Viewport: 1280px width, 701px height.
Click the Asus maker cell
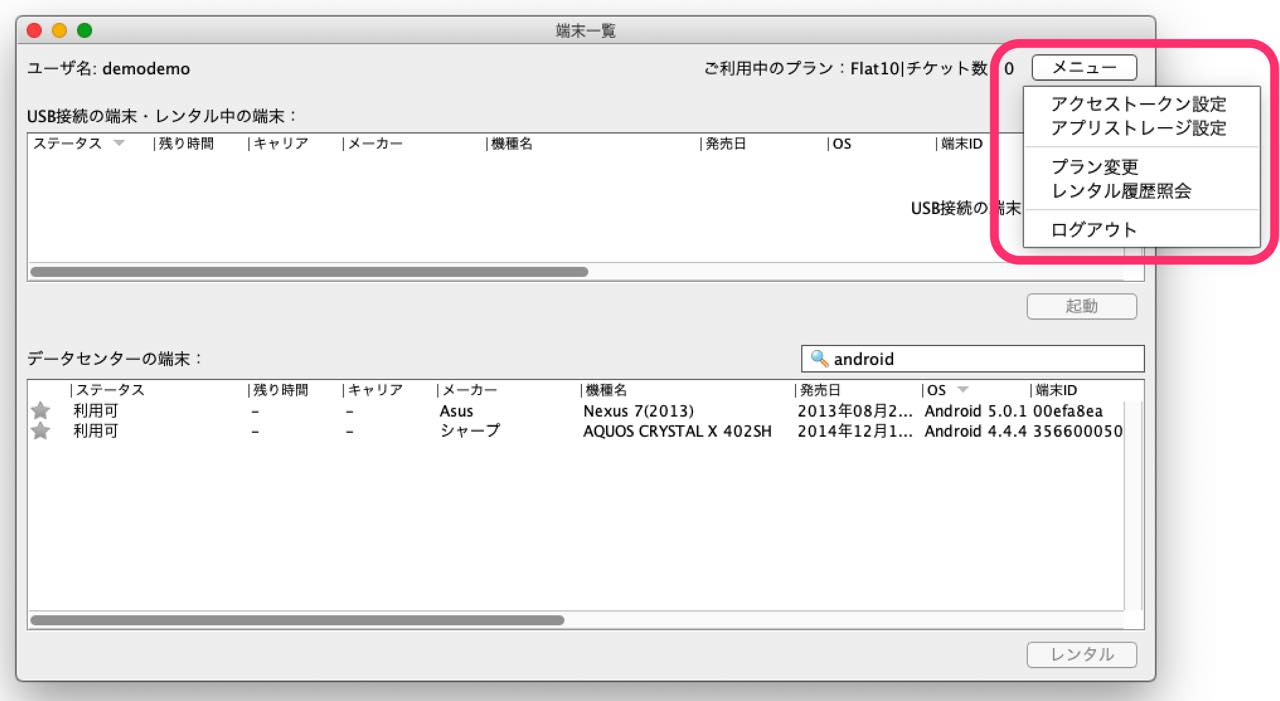[456, 411]
